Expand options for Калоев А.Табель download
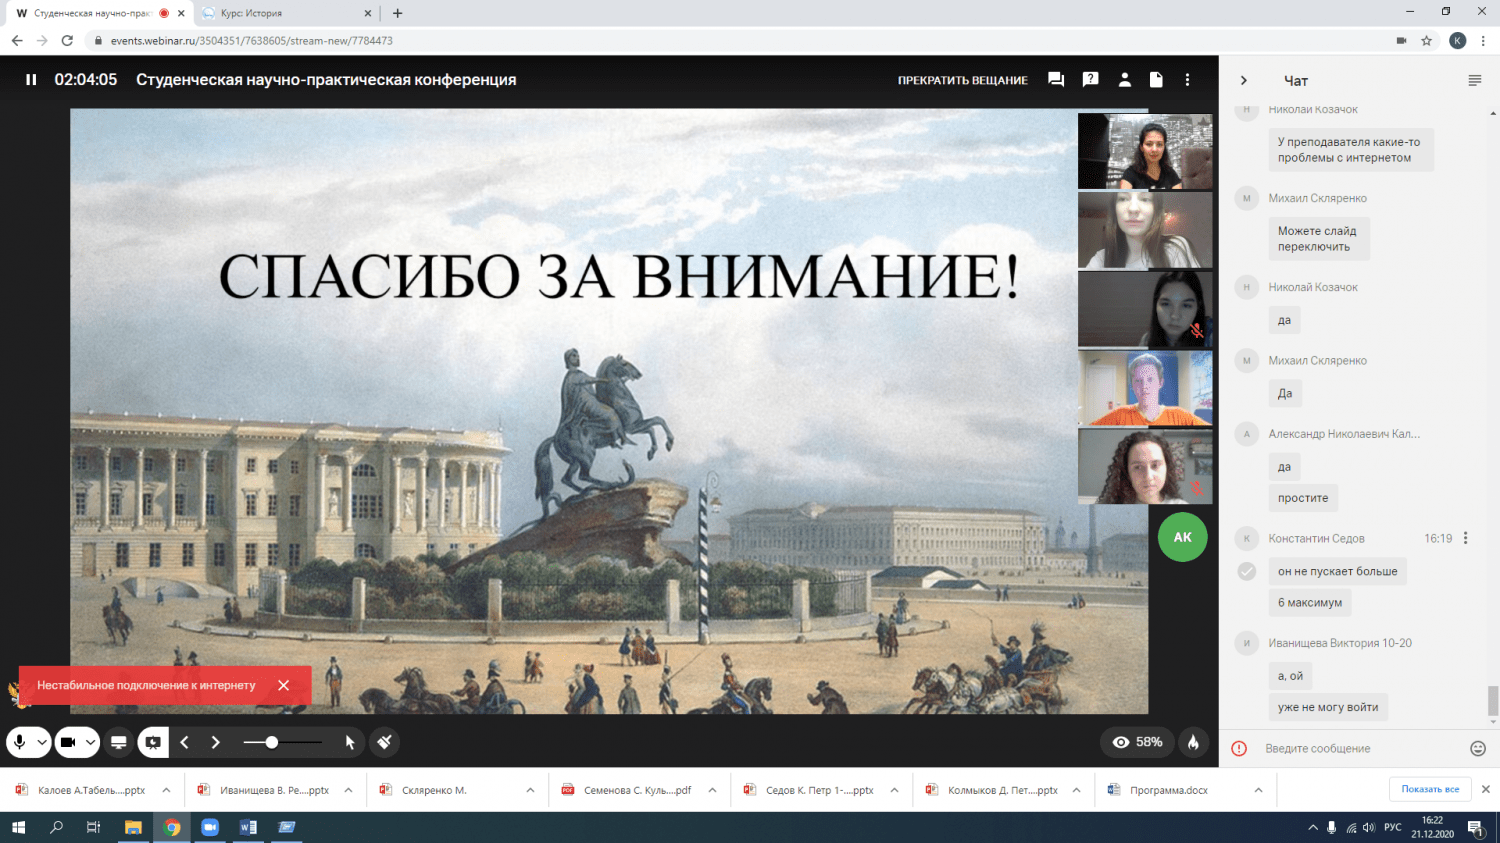This screenshot has width=1500, height=843. pyautogui.click(x=166, y=790)
